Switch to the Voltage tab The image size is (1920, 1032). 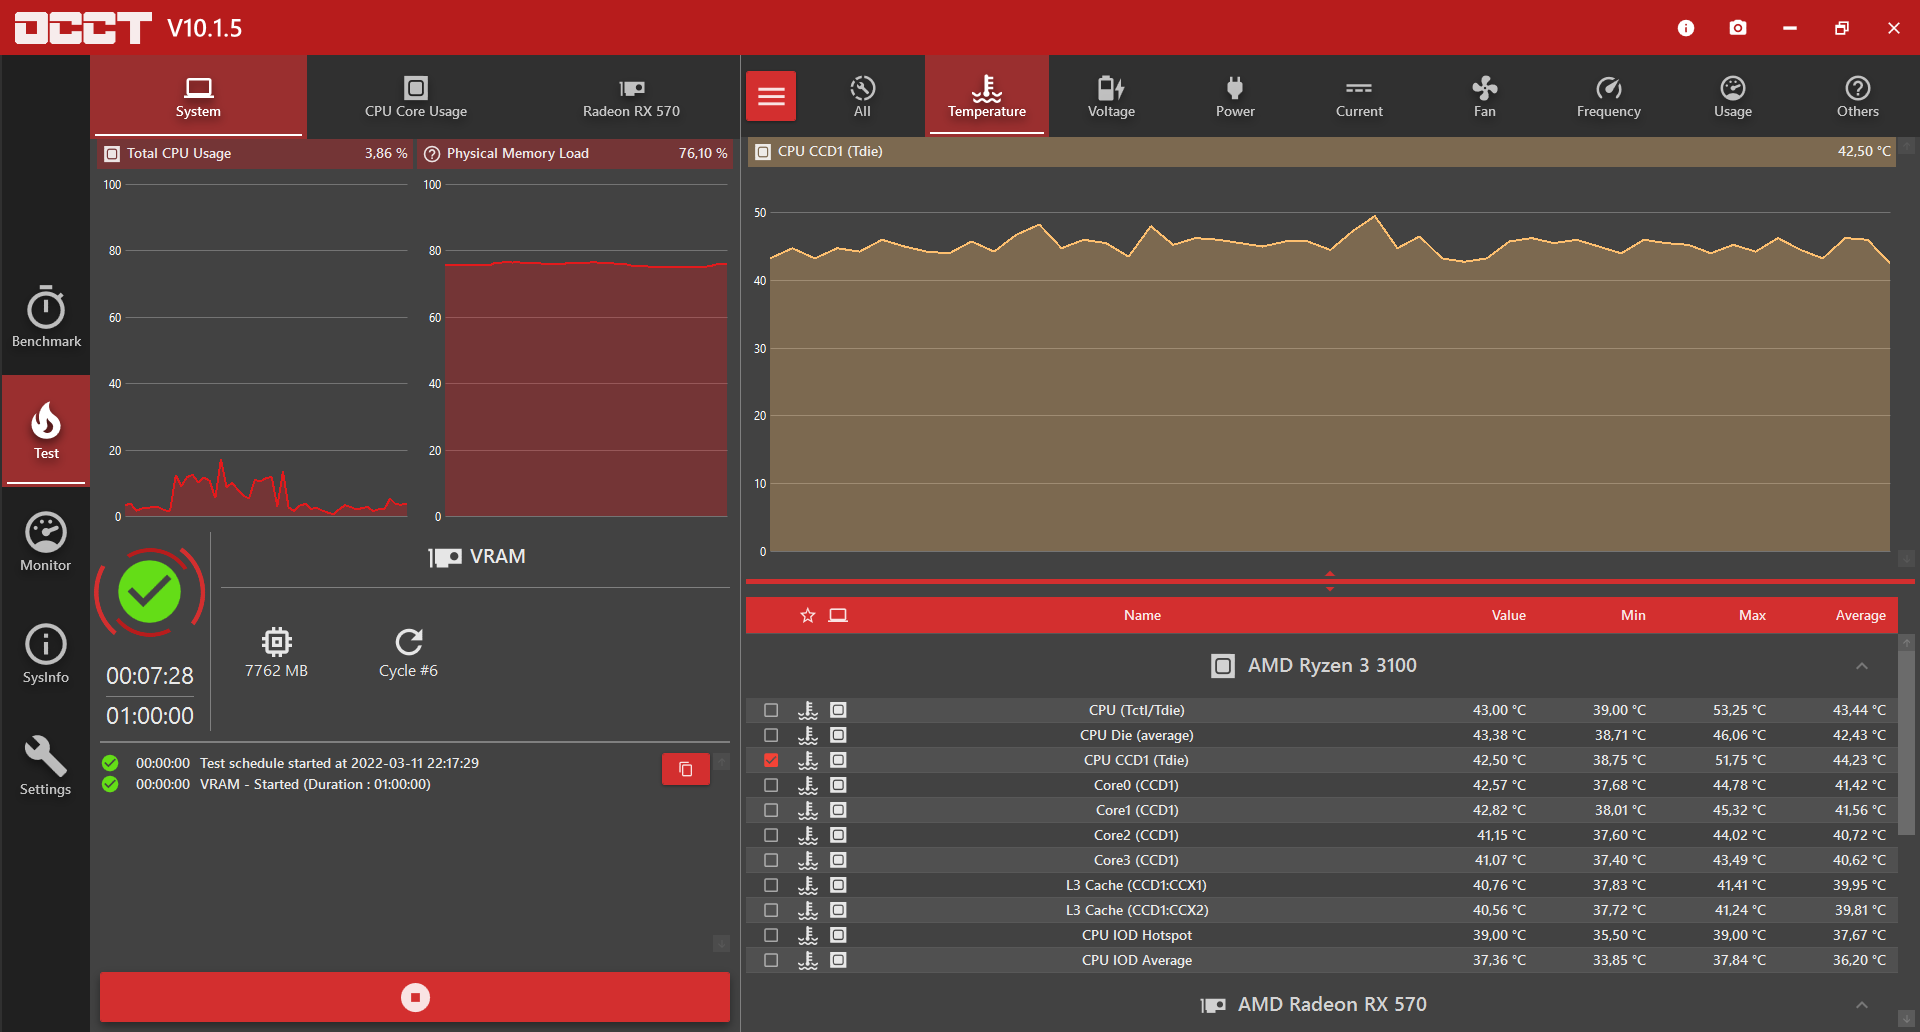coord(1111,96)
